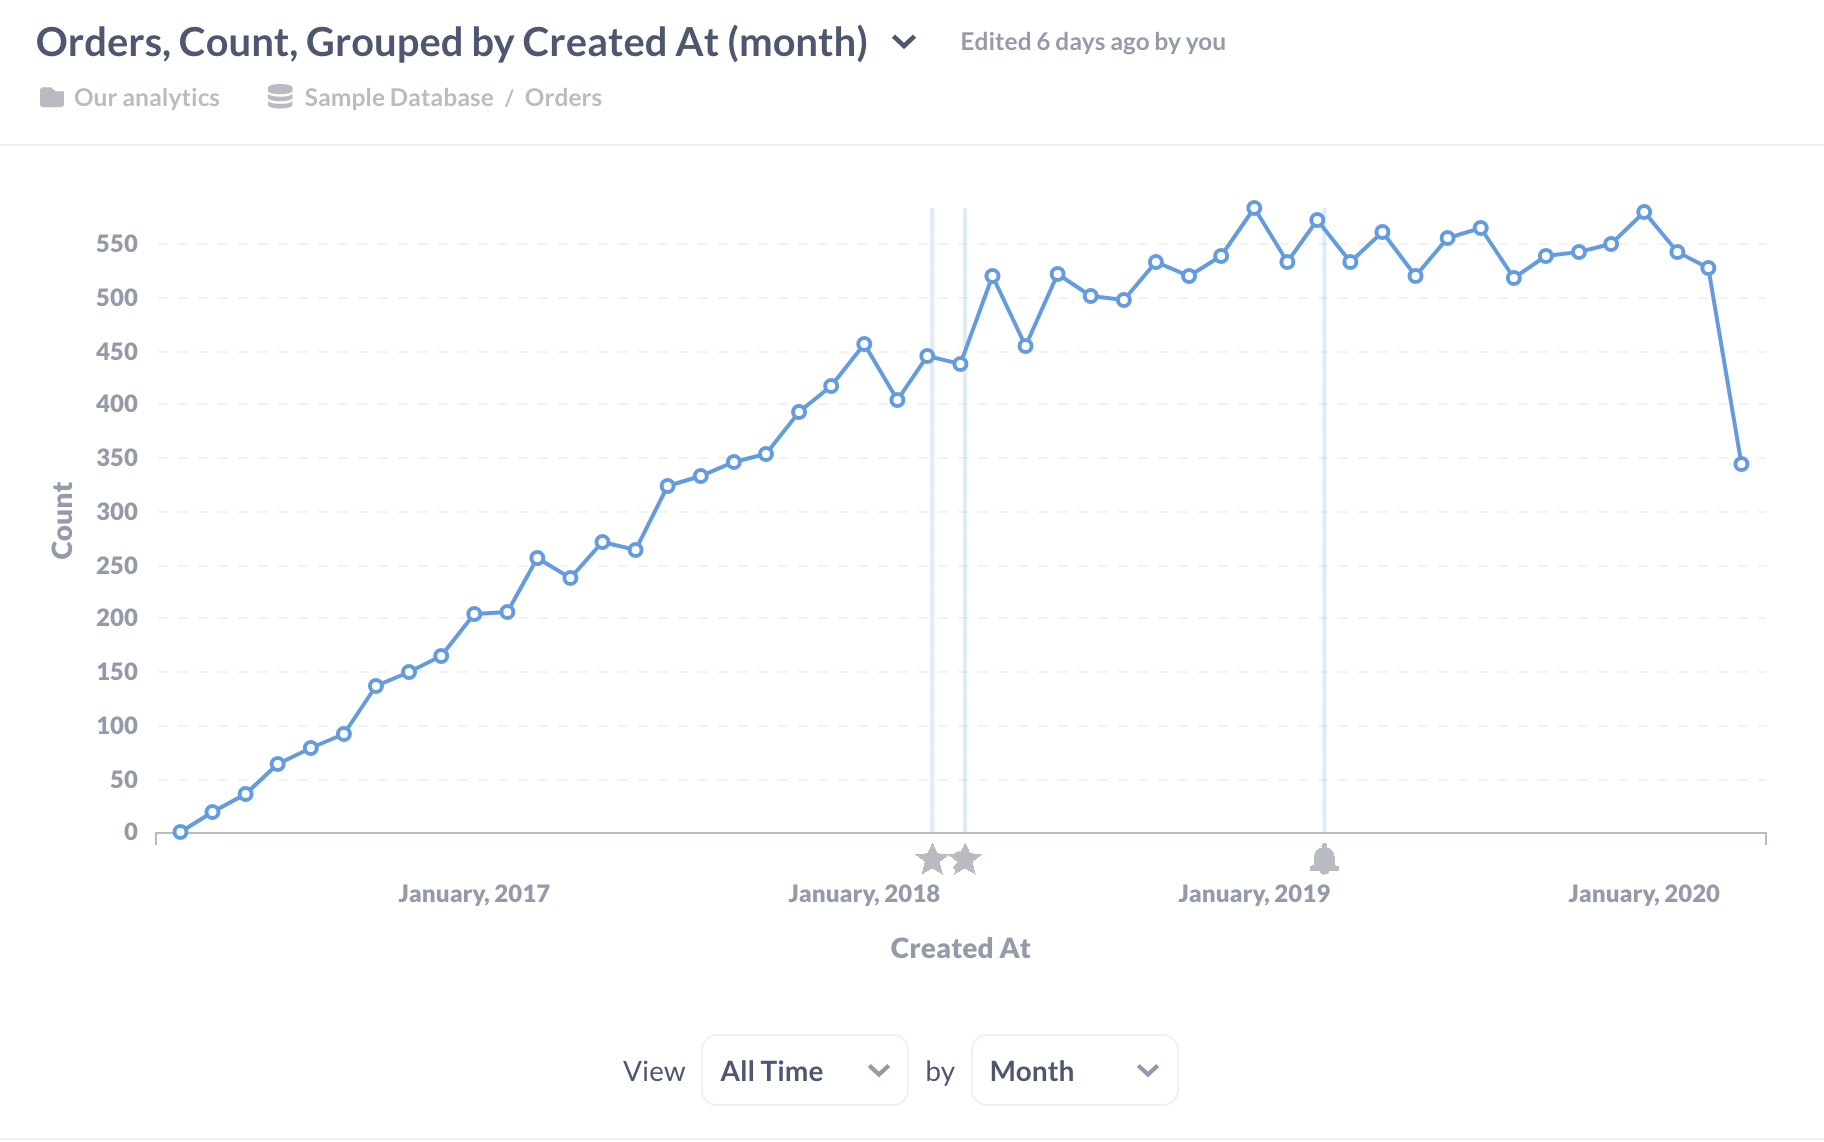Select the highest data point before January 2019
The height and width of the screenshot is (1142, 1824).
coord(1255,208)
